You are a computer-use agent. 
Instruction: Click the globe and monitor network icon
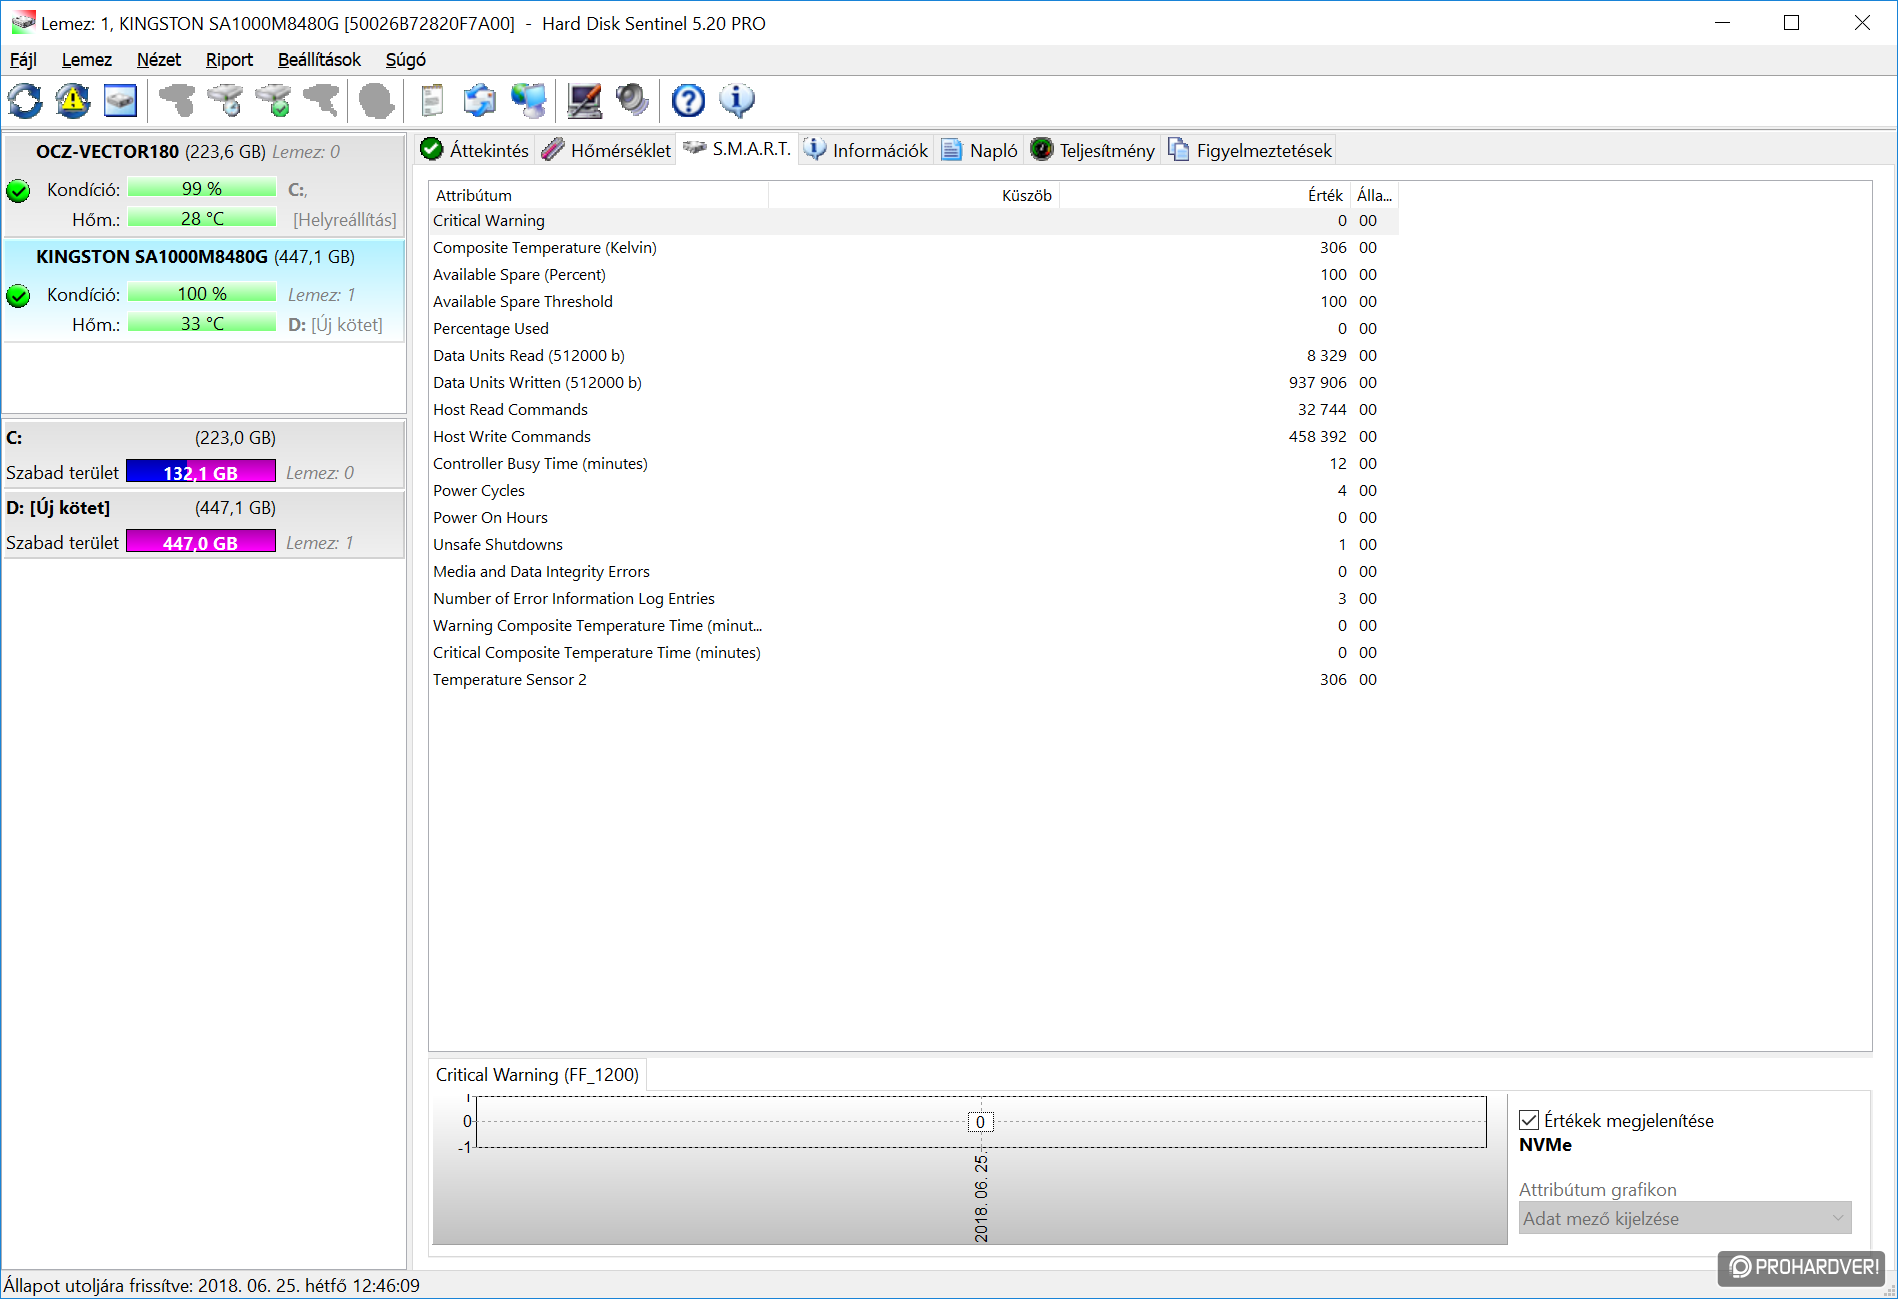click(x=529, y=100)
